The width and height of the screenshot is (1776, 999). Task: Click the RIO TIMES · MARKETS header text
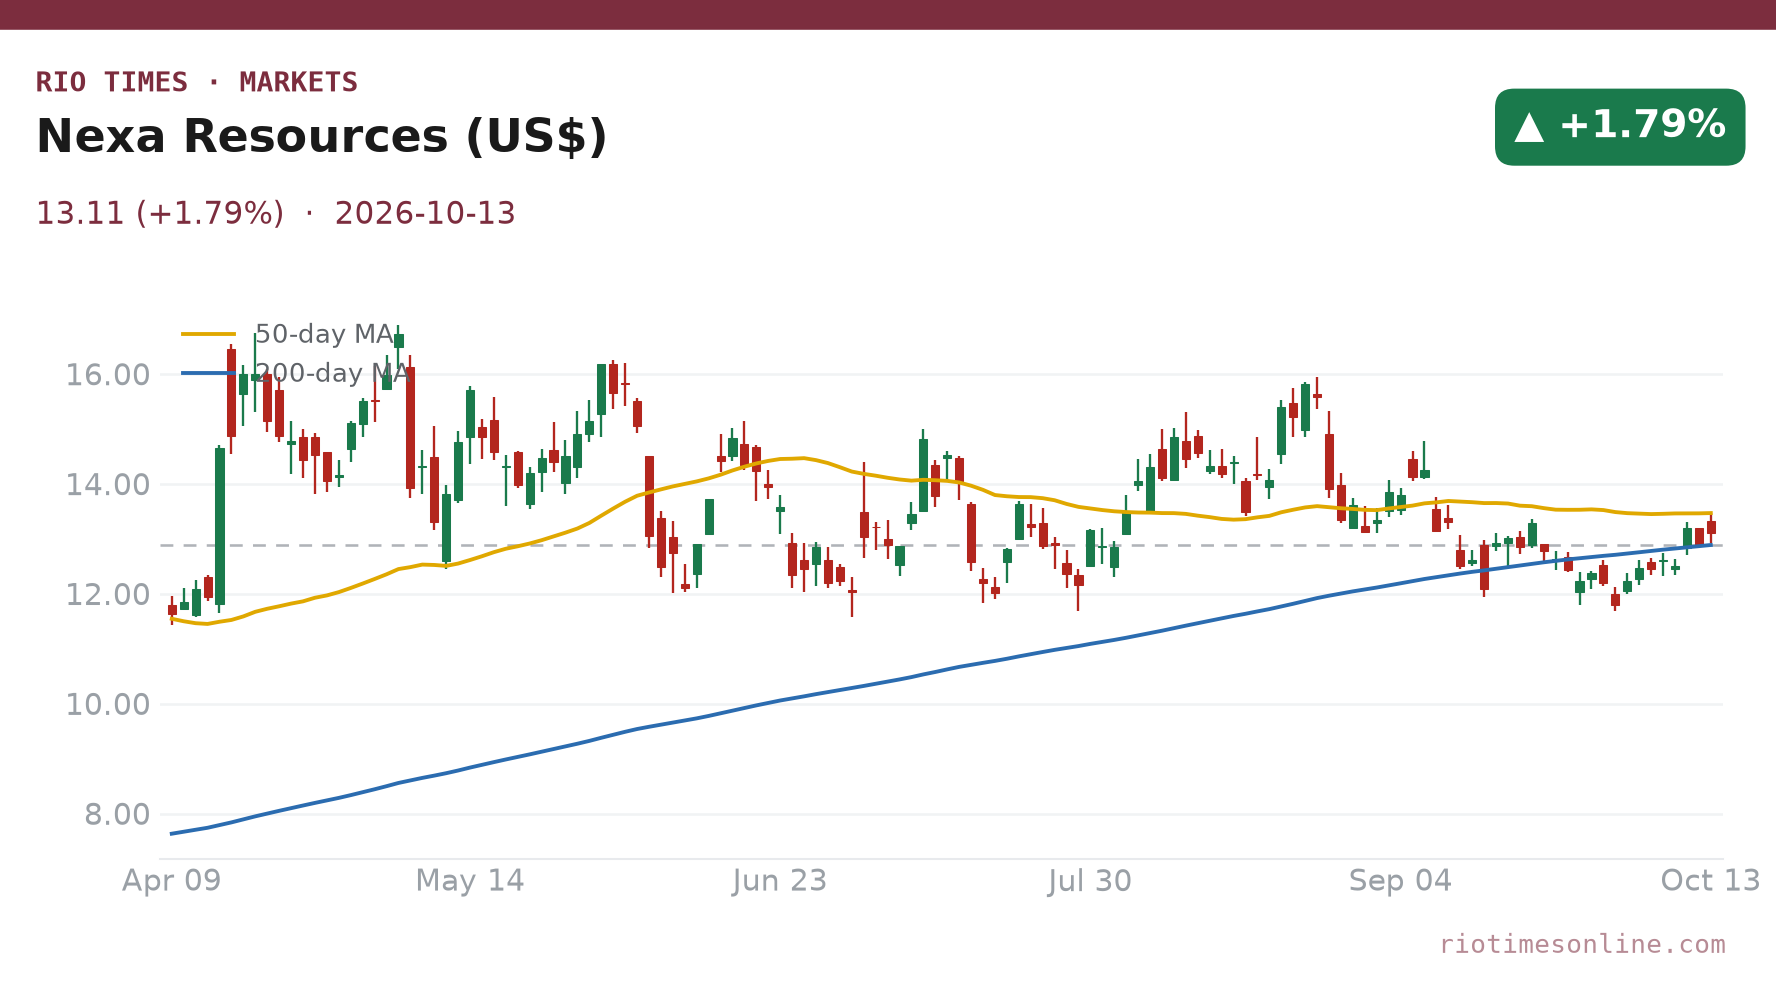pyautogui.click(x=197, y=82)
